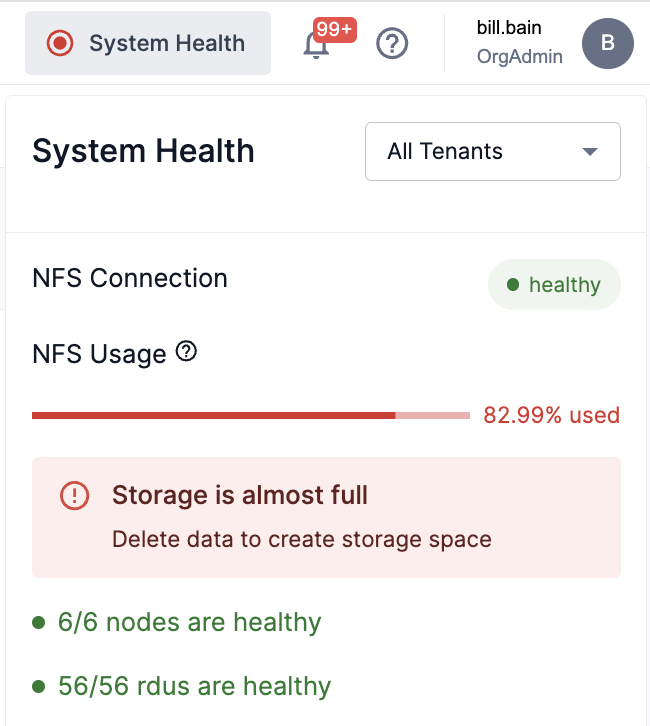Click the NFS Usage info icon
650x726 pixels.
coord(186,352)
